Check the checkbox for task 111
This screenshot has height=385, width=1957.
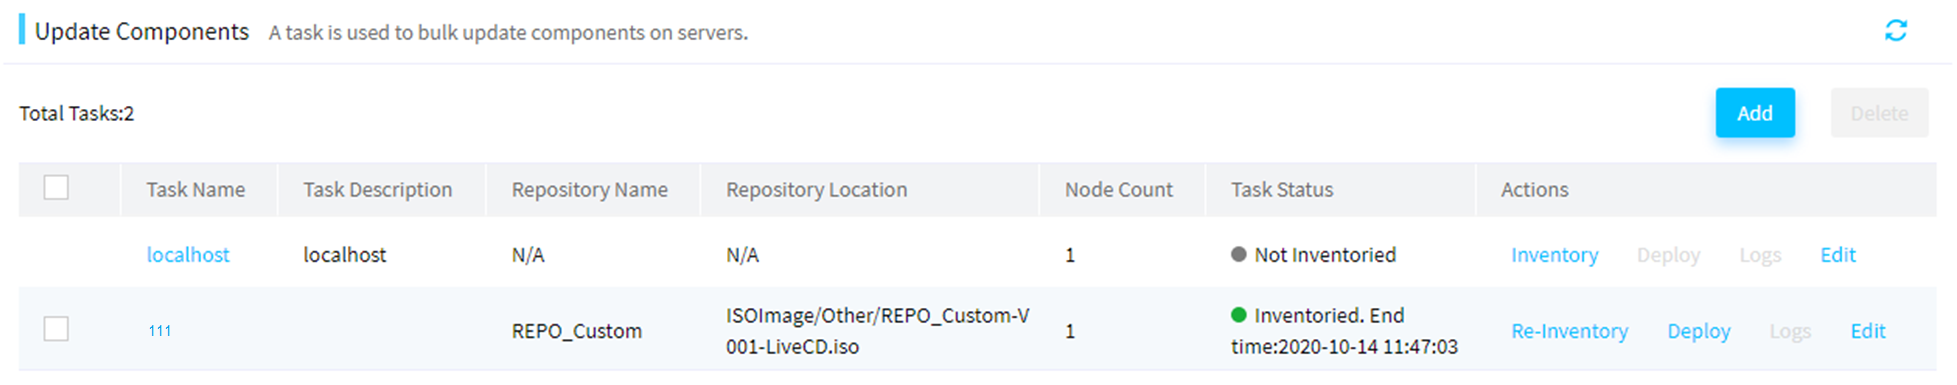point(56,329)
